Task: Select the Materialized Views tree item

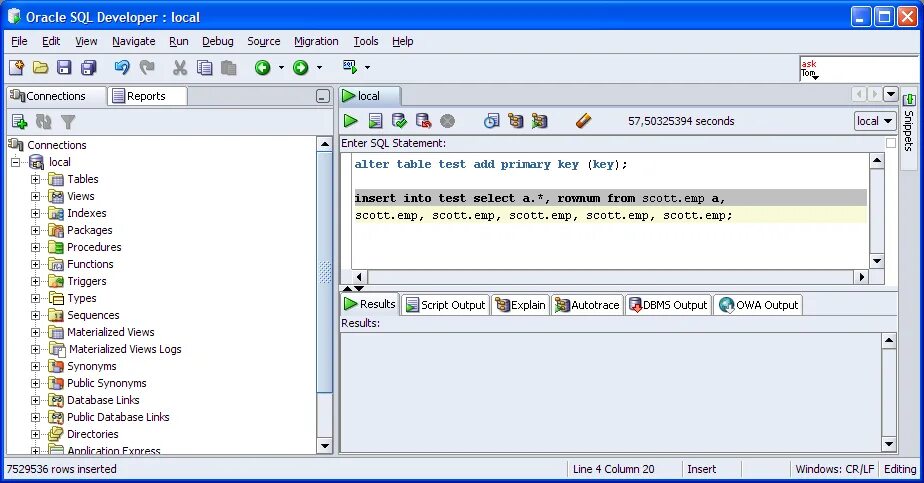Action: (x=111, y=332)
